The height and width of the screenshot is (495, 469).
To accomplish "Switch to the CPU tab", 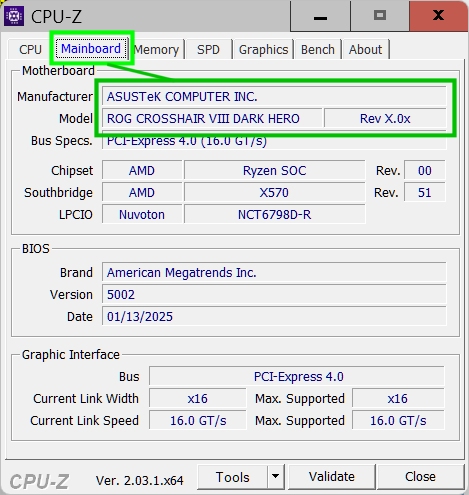I will pyautogui.click(x=30, y=50).
